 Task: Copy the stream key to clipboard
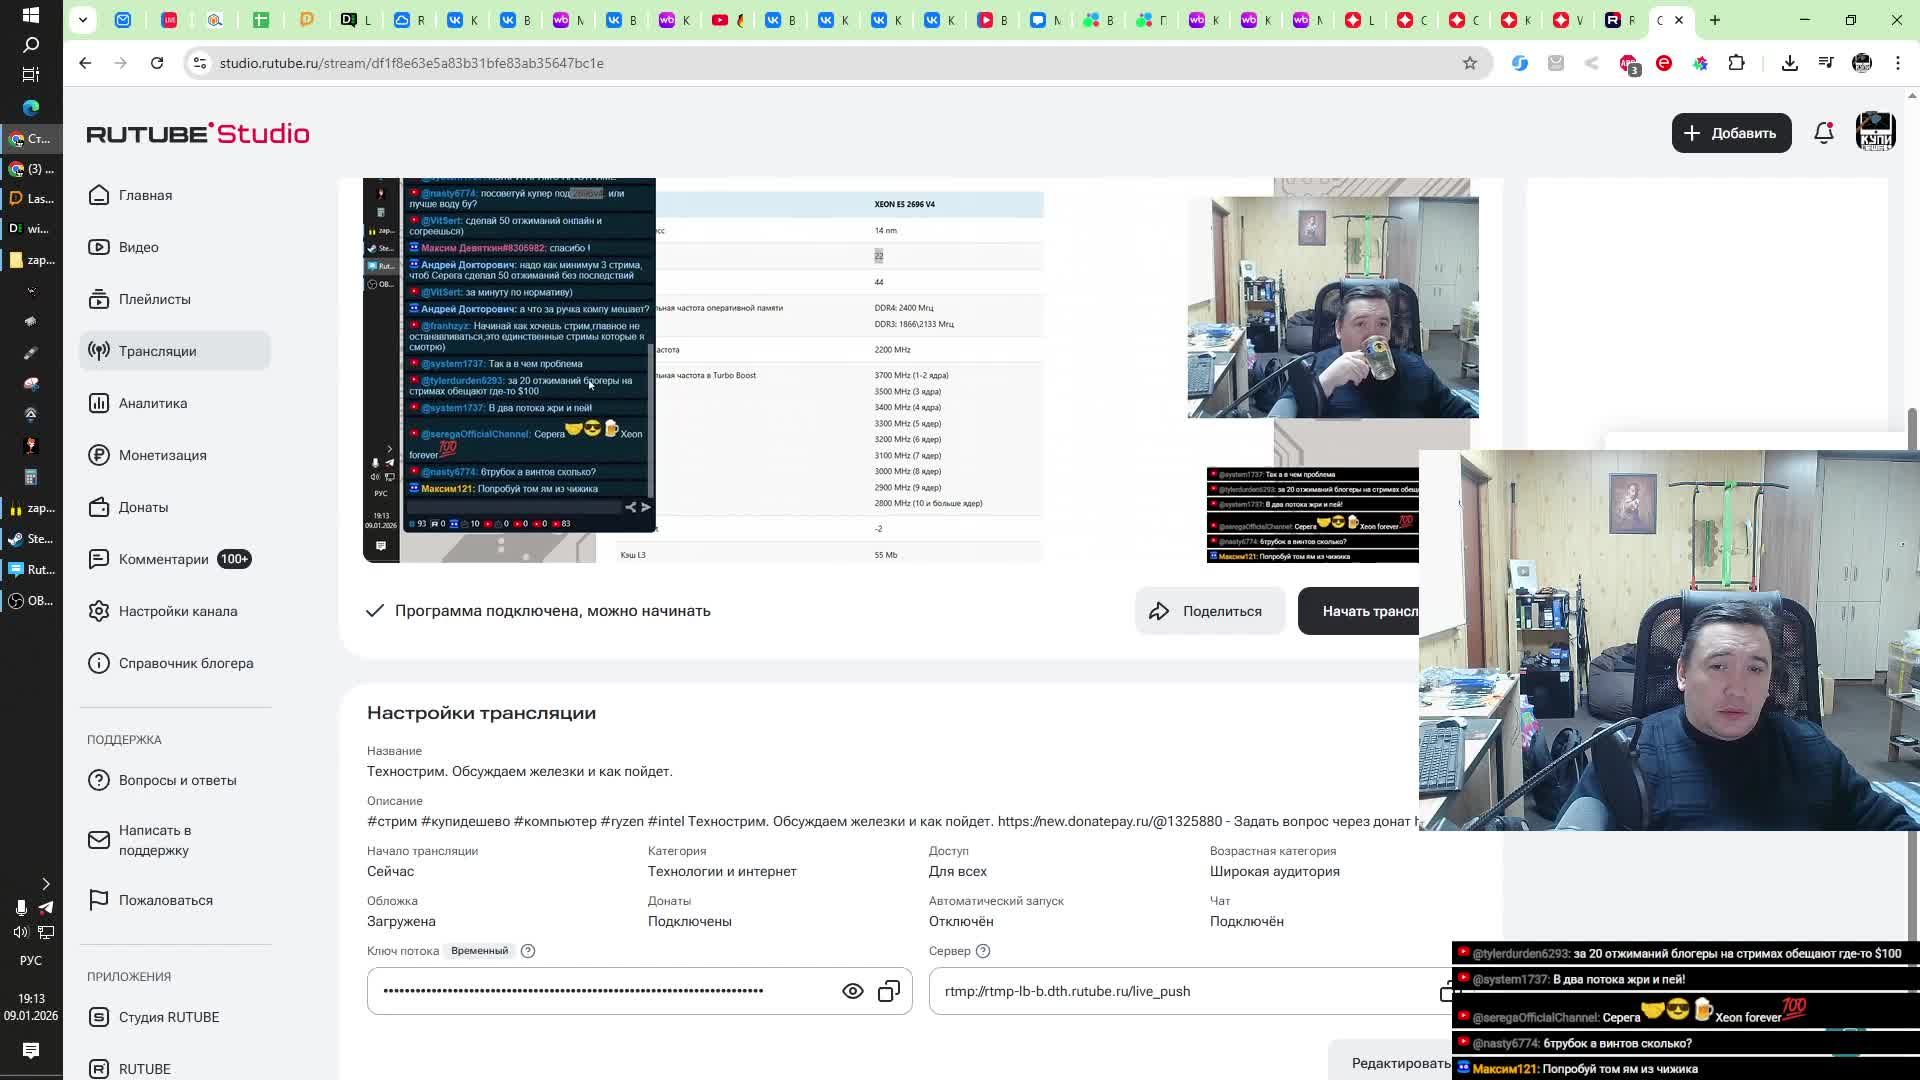click(889, 991)
